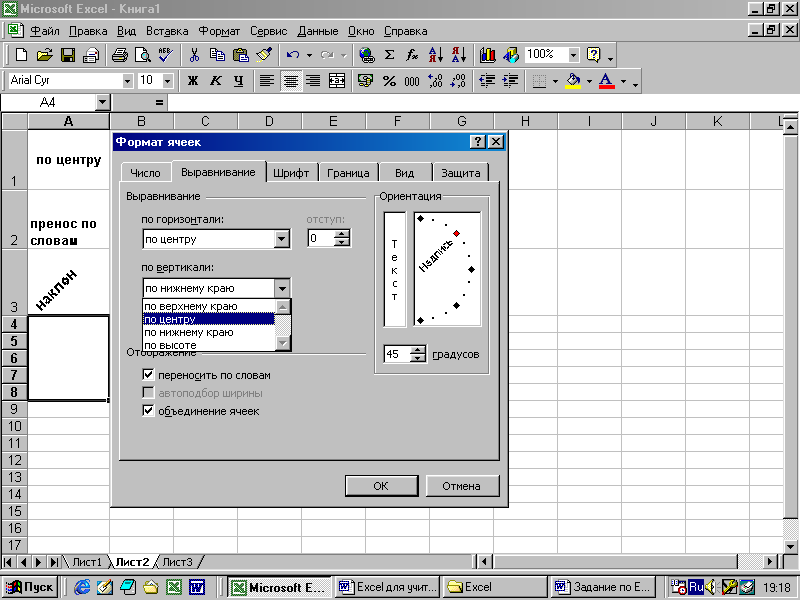800x600 pixels.
Task: Apply Currency style icon
Action: coord(365,81)
